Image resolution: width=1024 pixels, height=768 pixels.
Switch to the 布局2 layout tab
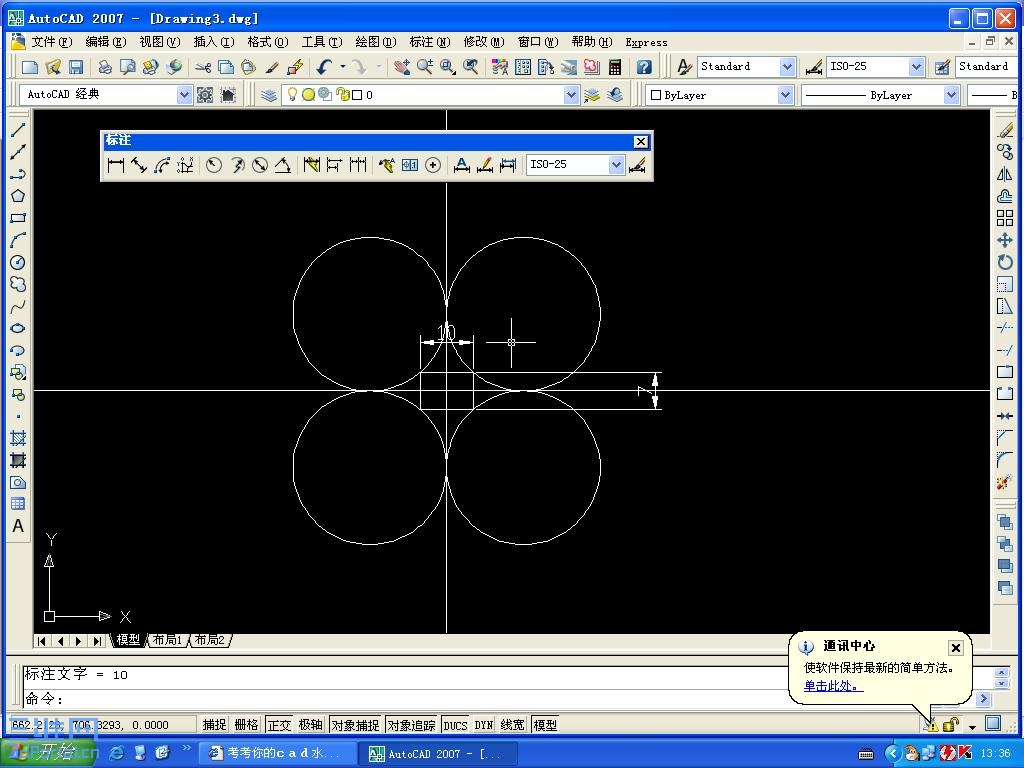[x=210, y=640]
